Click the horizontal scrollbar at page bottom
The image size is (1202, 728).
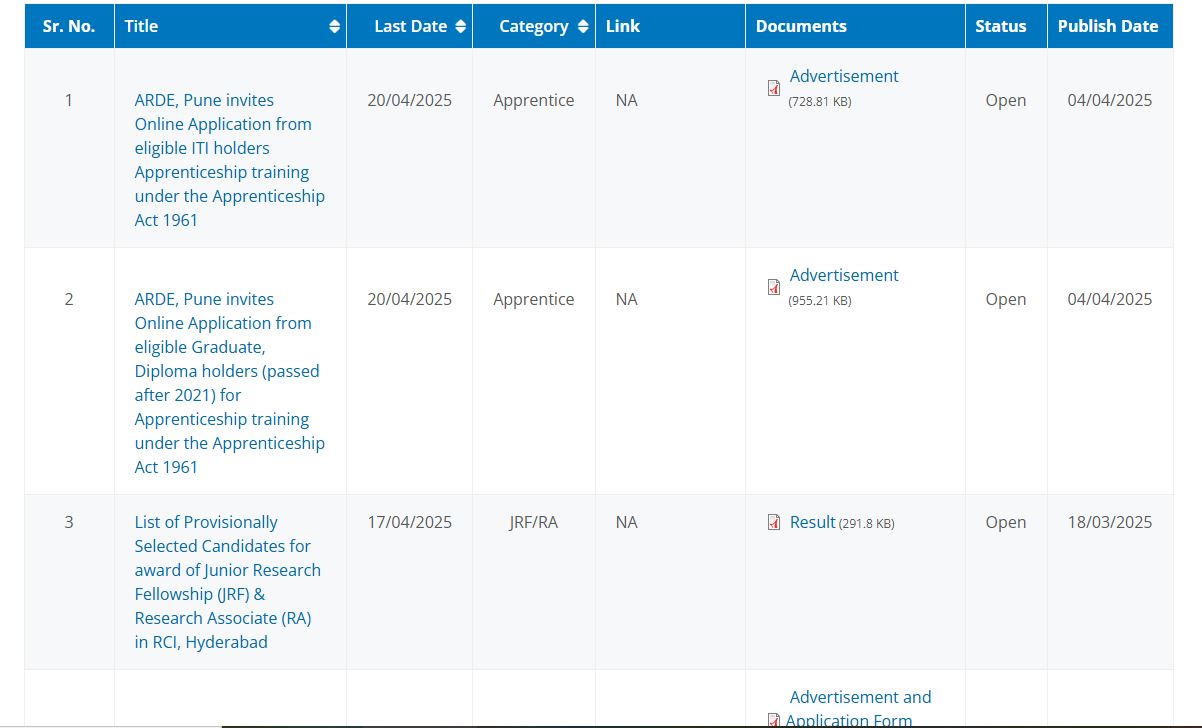[700, 725]
